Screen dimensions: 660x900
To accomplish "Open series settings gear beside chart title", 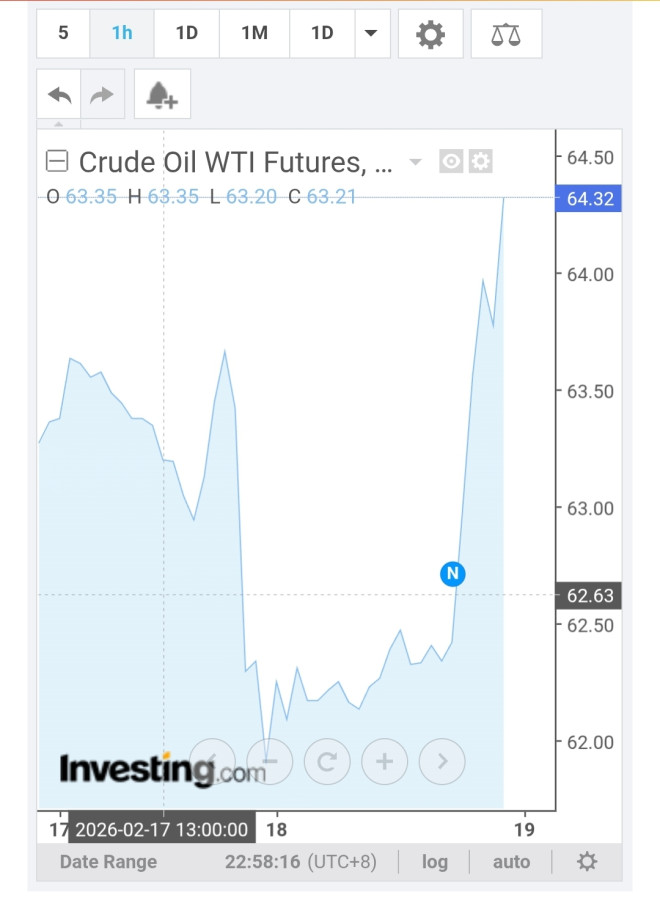I will pyautogui.click(x=481, y=161).
